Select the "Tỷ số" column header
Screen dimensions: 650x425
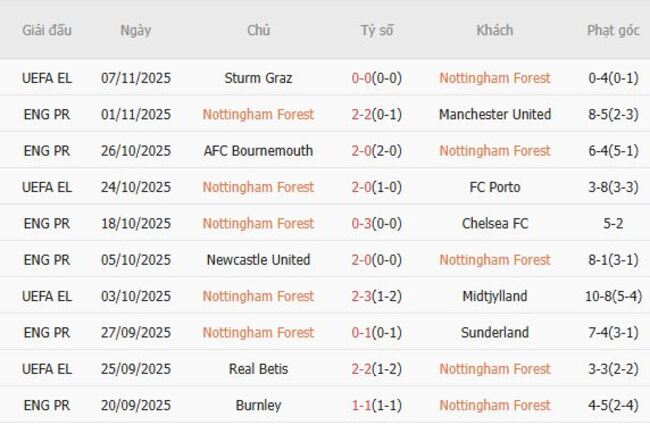(x=377, y=30)
